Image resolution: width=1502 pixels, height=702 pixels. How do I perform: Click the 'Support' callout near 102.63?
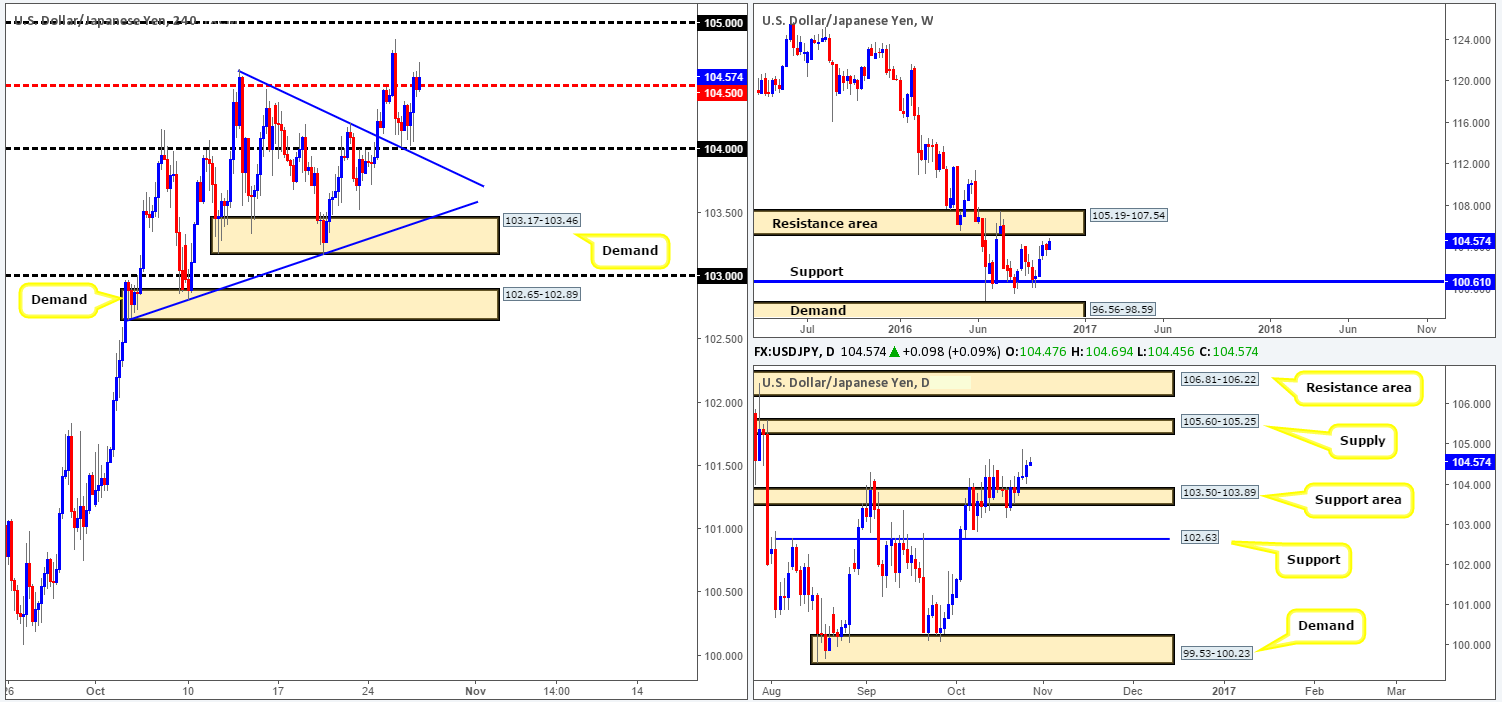coord(1314,560)
